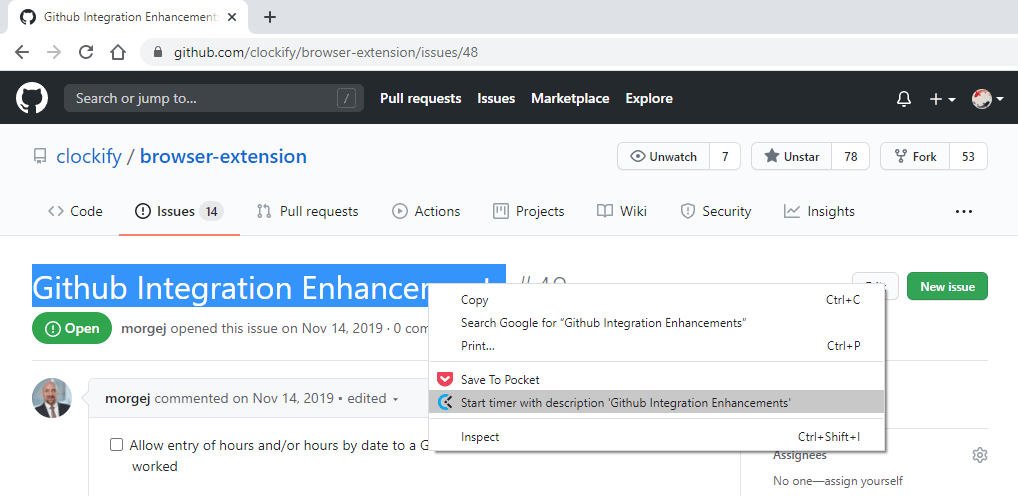Switch to the Projects tab
This screenshot has width=1018, height=496.
528,212
